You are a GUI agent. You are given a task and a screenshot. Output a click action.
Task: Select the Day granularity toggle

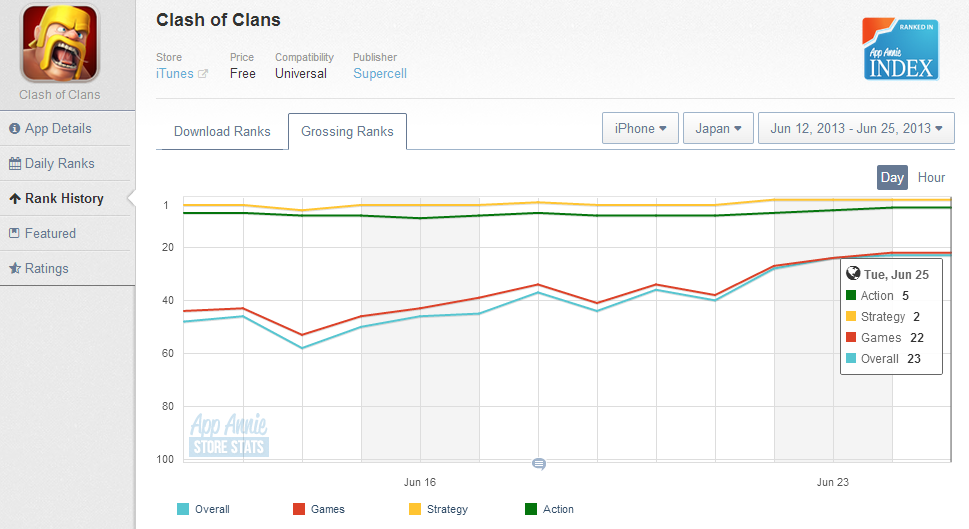[x=892, y=177]
